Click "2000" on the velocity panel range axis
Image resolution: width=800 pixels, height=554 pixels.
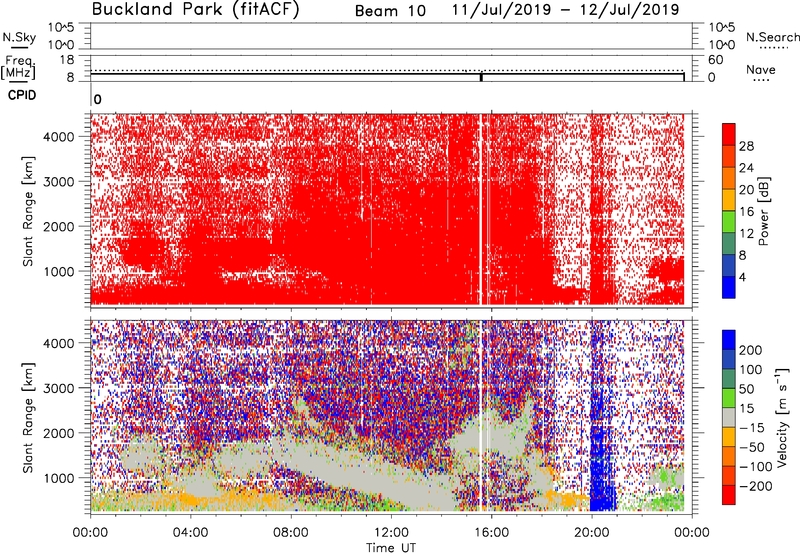click(59, 433)
